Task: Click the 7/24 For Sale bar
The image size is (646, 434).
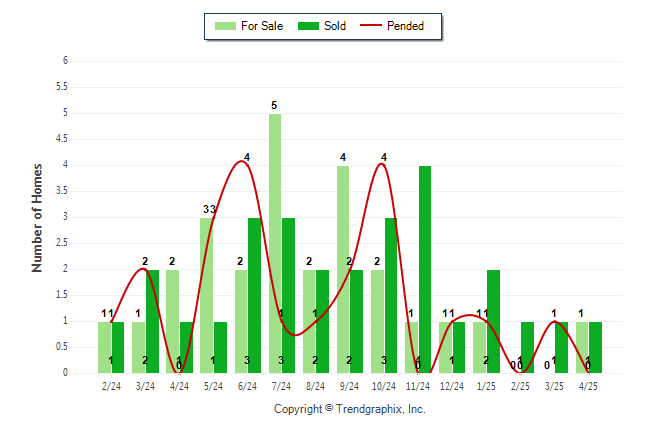Action: (x=275, y=244)
